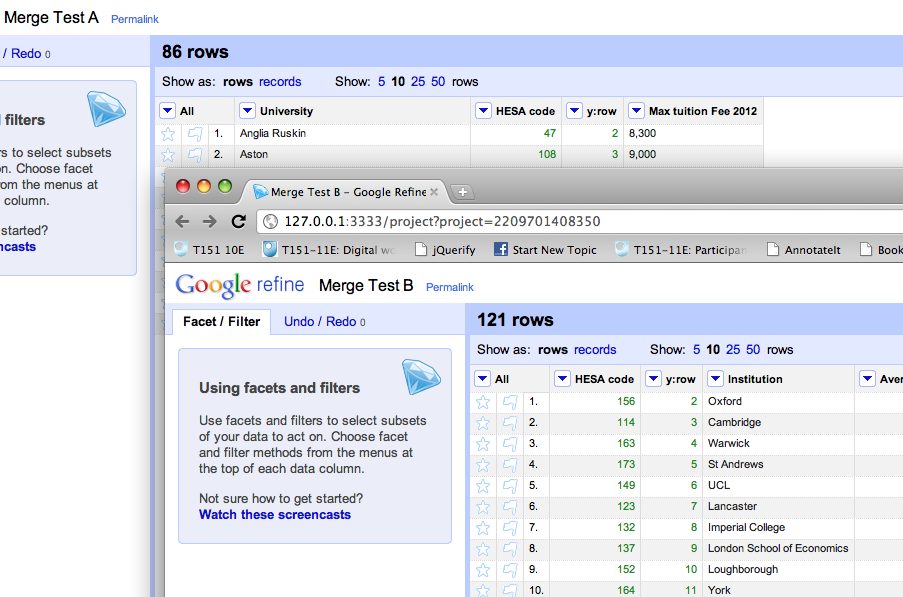The height and width of the screenshot is (597, 903).
Task: Star the London School of Economics row
Action: (x=483, y=549)
